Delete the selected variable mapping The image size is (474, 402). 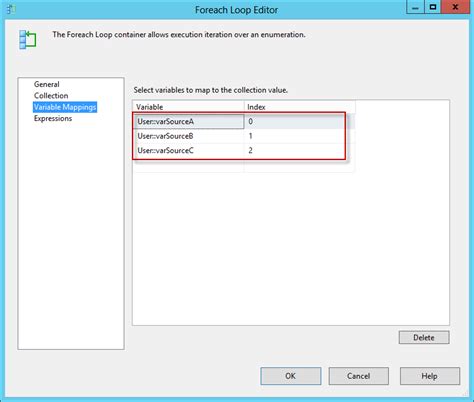(424, 337)
